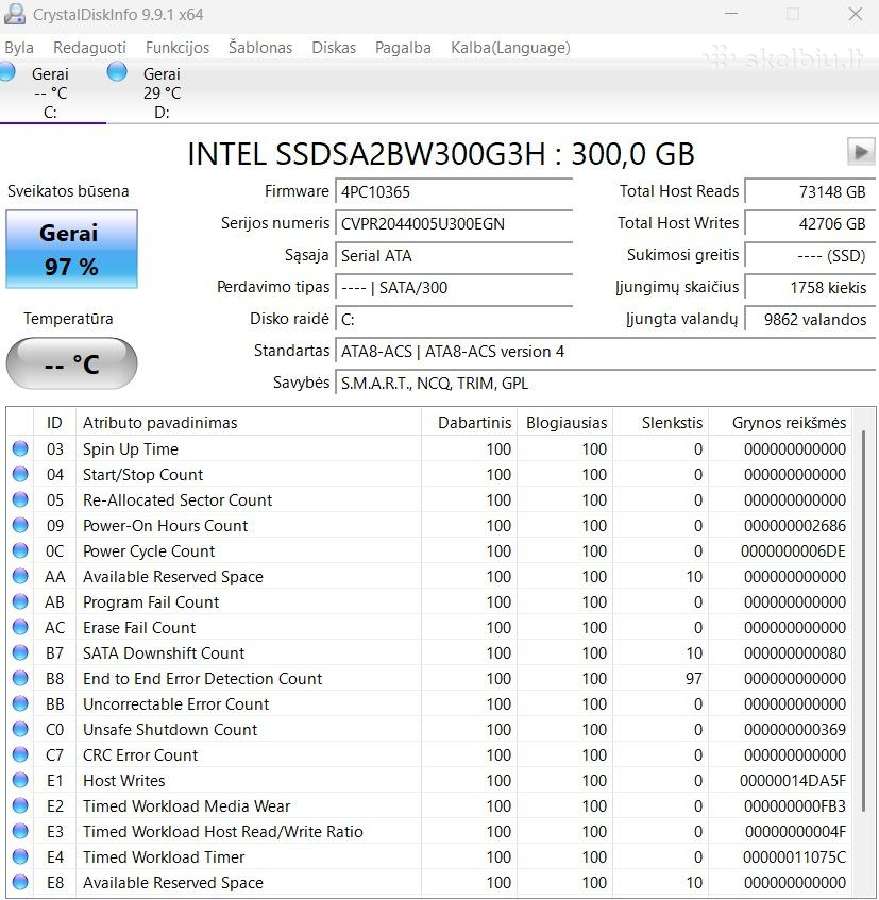
Task: Click status orb for drive D:
Action: pyautogui.click(x=117, y=72)
